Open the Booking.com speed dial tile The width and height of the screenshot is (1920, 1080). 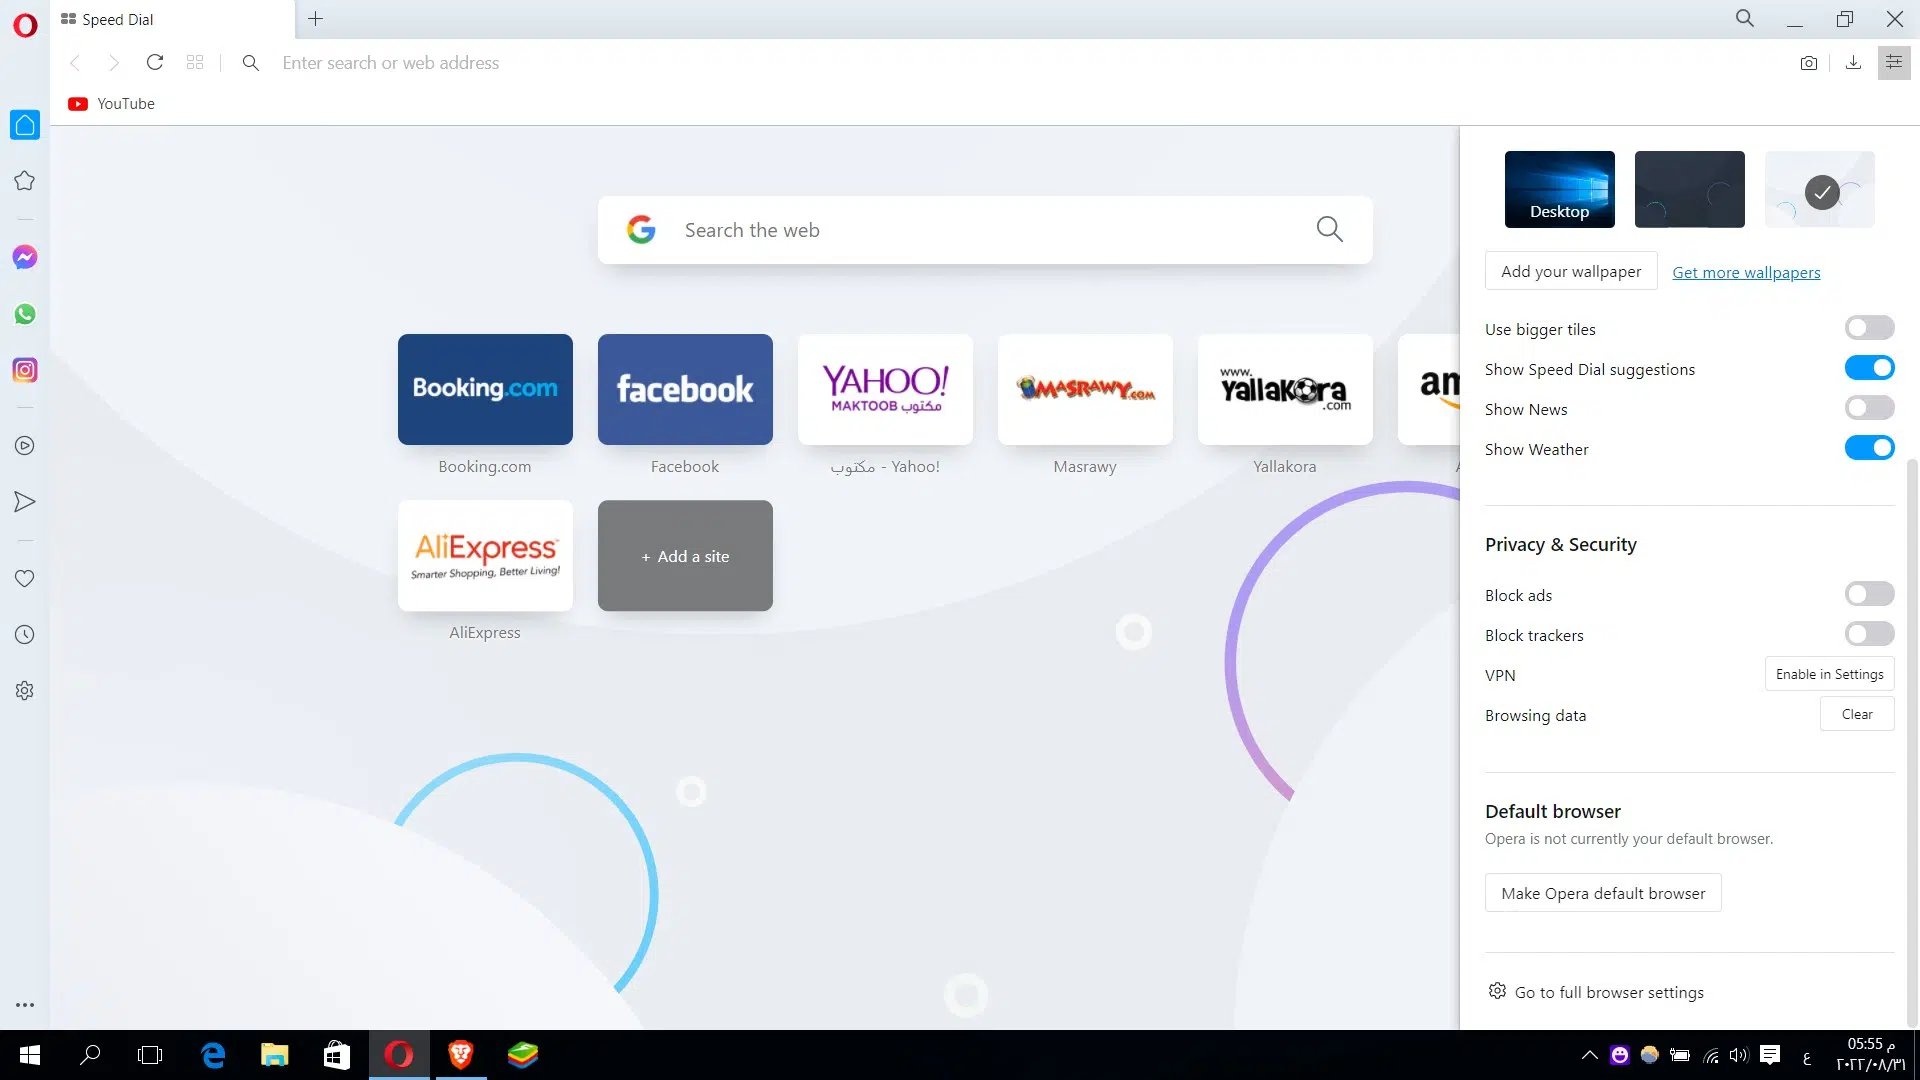pos(485,389)
